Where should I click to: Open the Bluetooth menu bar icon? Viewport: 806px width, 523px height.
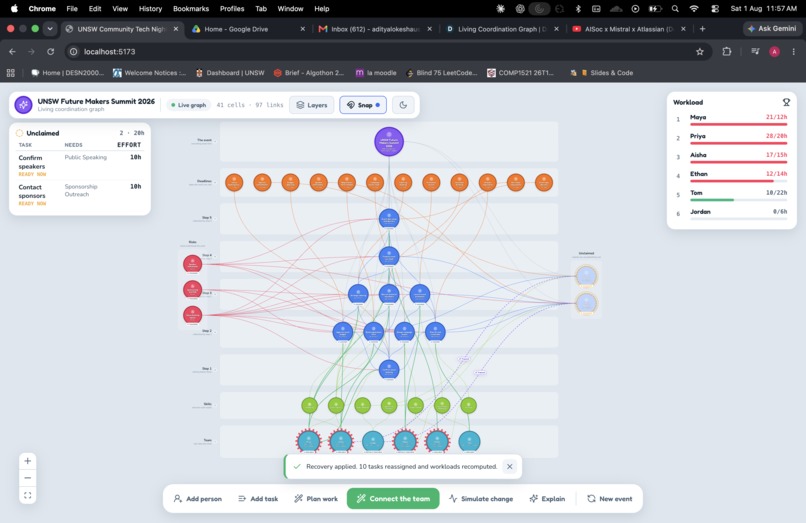(x=578, y=9)
